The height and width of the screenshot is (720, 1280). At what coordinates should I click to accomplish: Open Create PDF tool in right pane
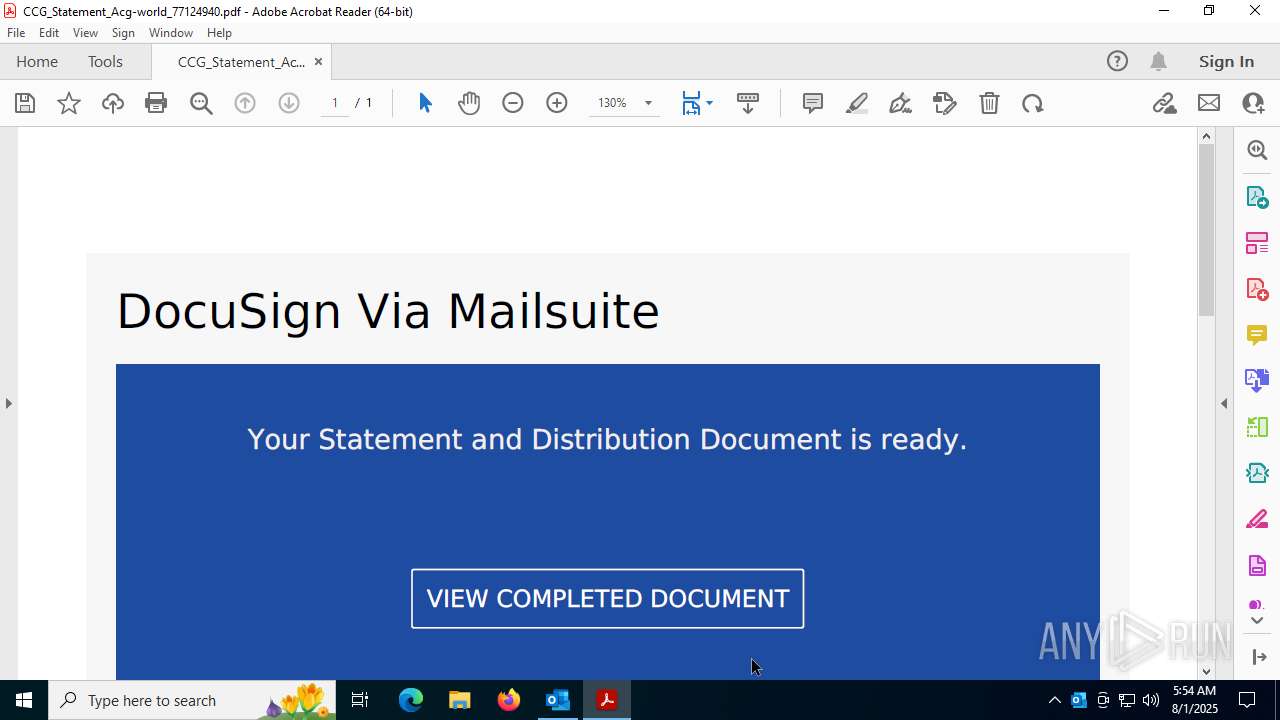click(x=1257, y=289)
